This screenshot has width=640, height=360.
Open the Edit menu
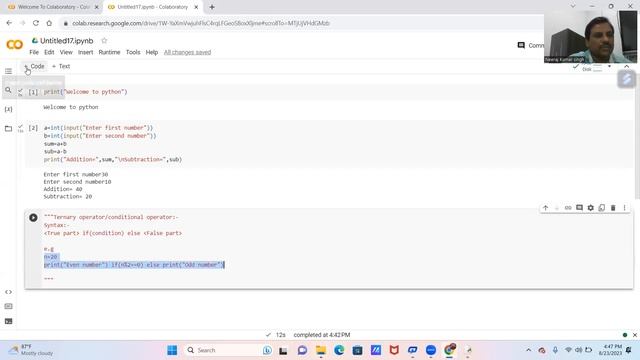point(49,52)
